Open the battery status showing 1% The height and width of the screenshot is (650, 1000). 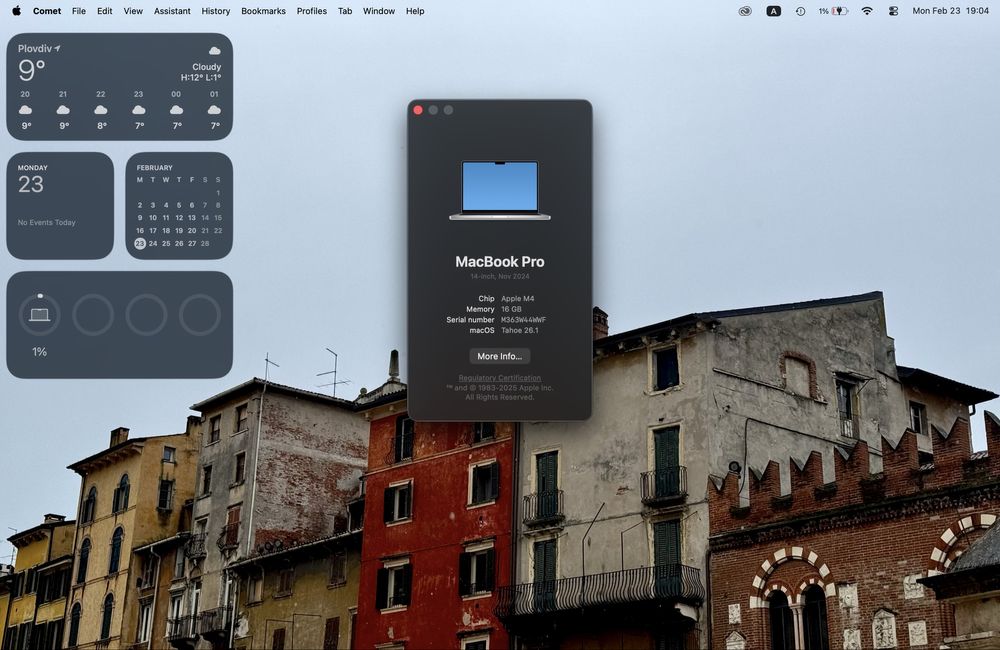click(833, 11)
